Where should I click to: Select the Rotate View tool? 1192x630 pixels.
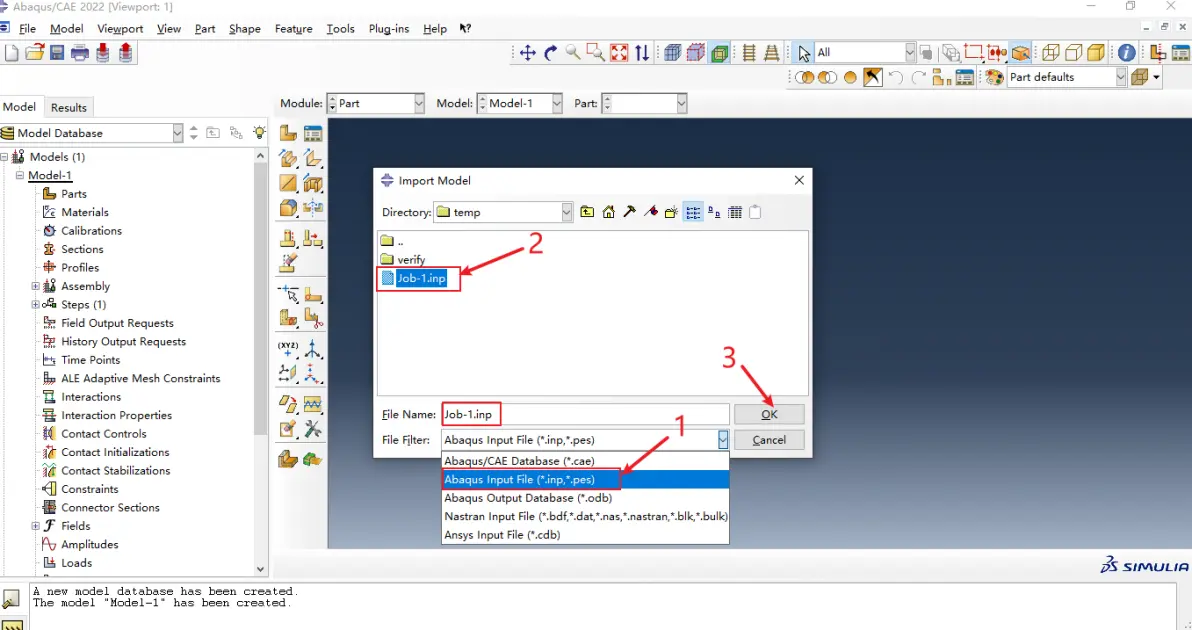tap(550, 52)
